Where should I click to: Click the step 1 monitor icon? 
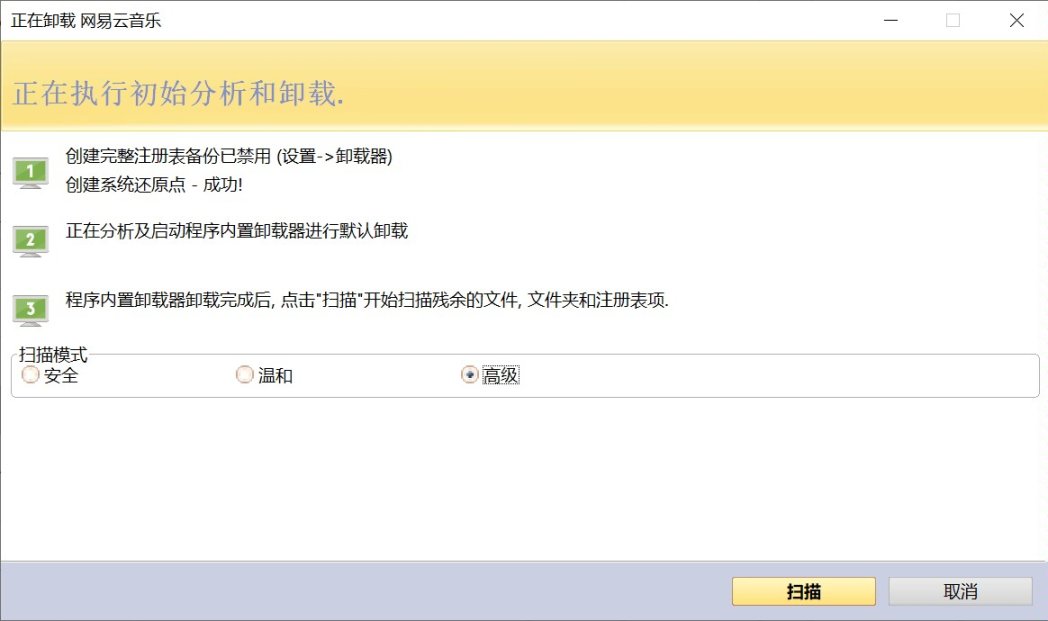(x=31, y=173)
